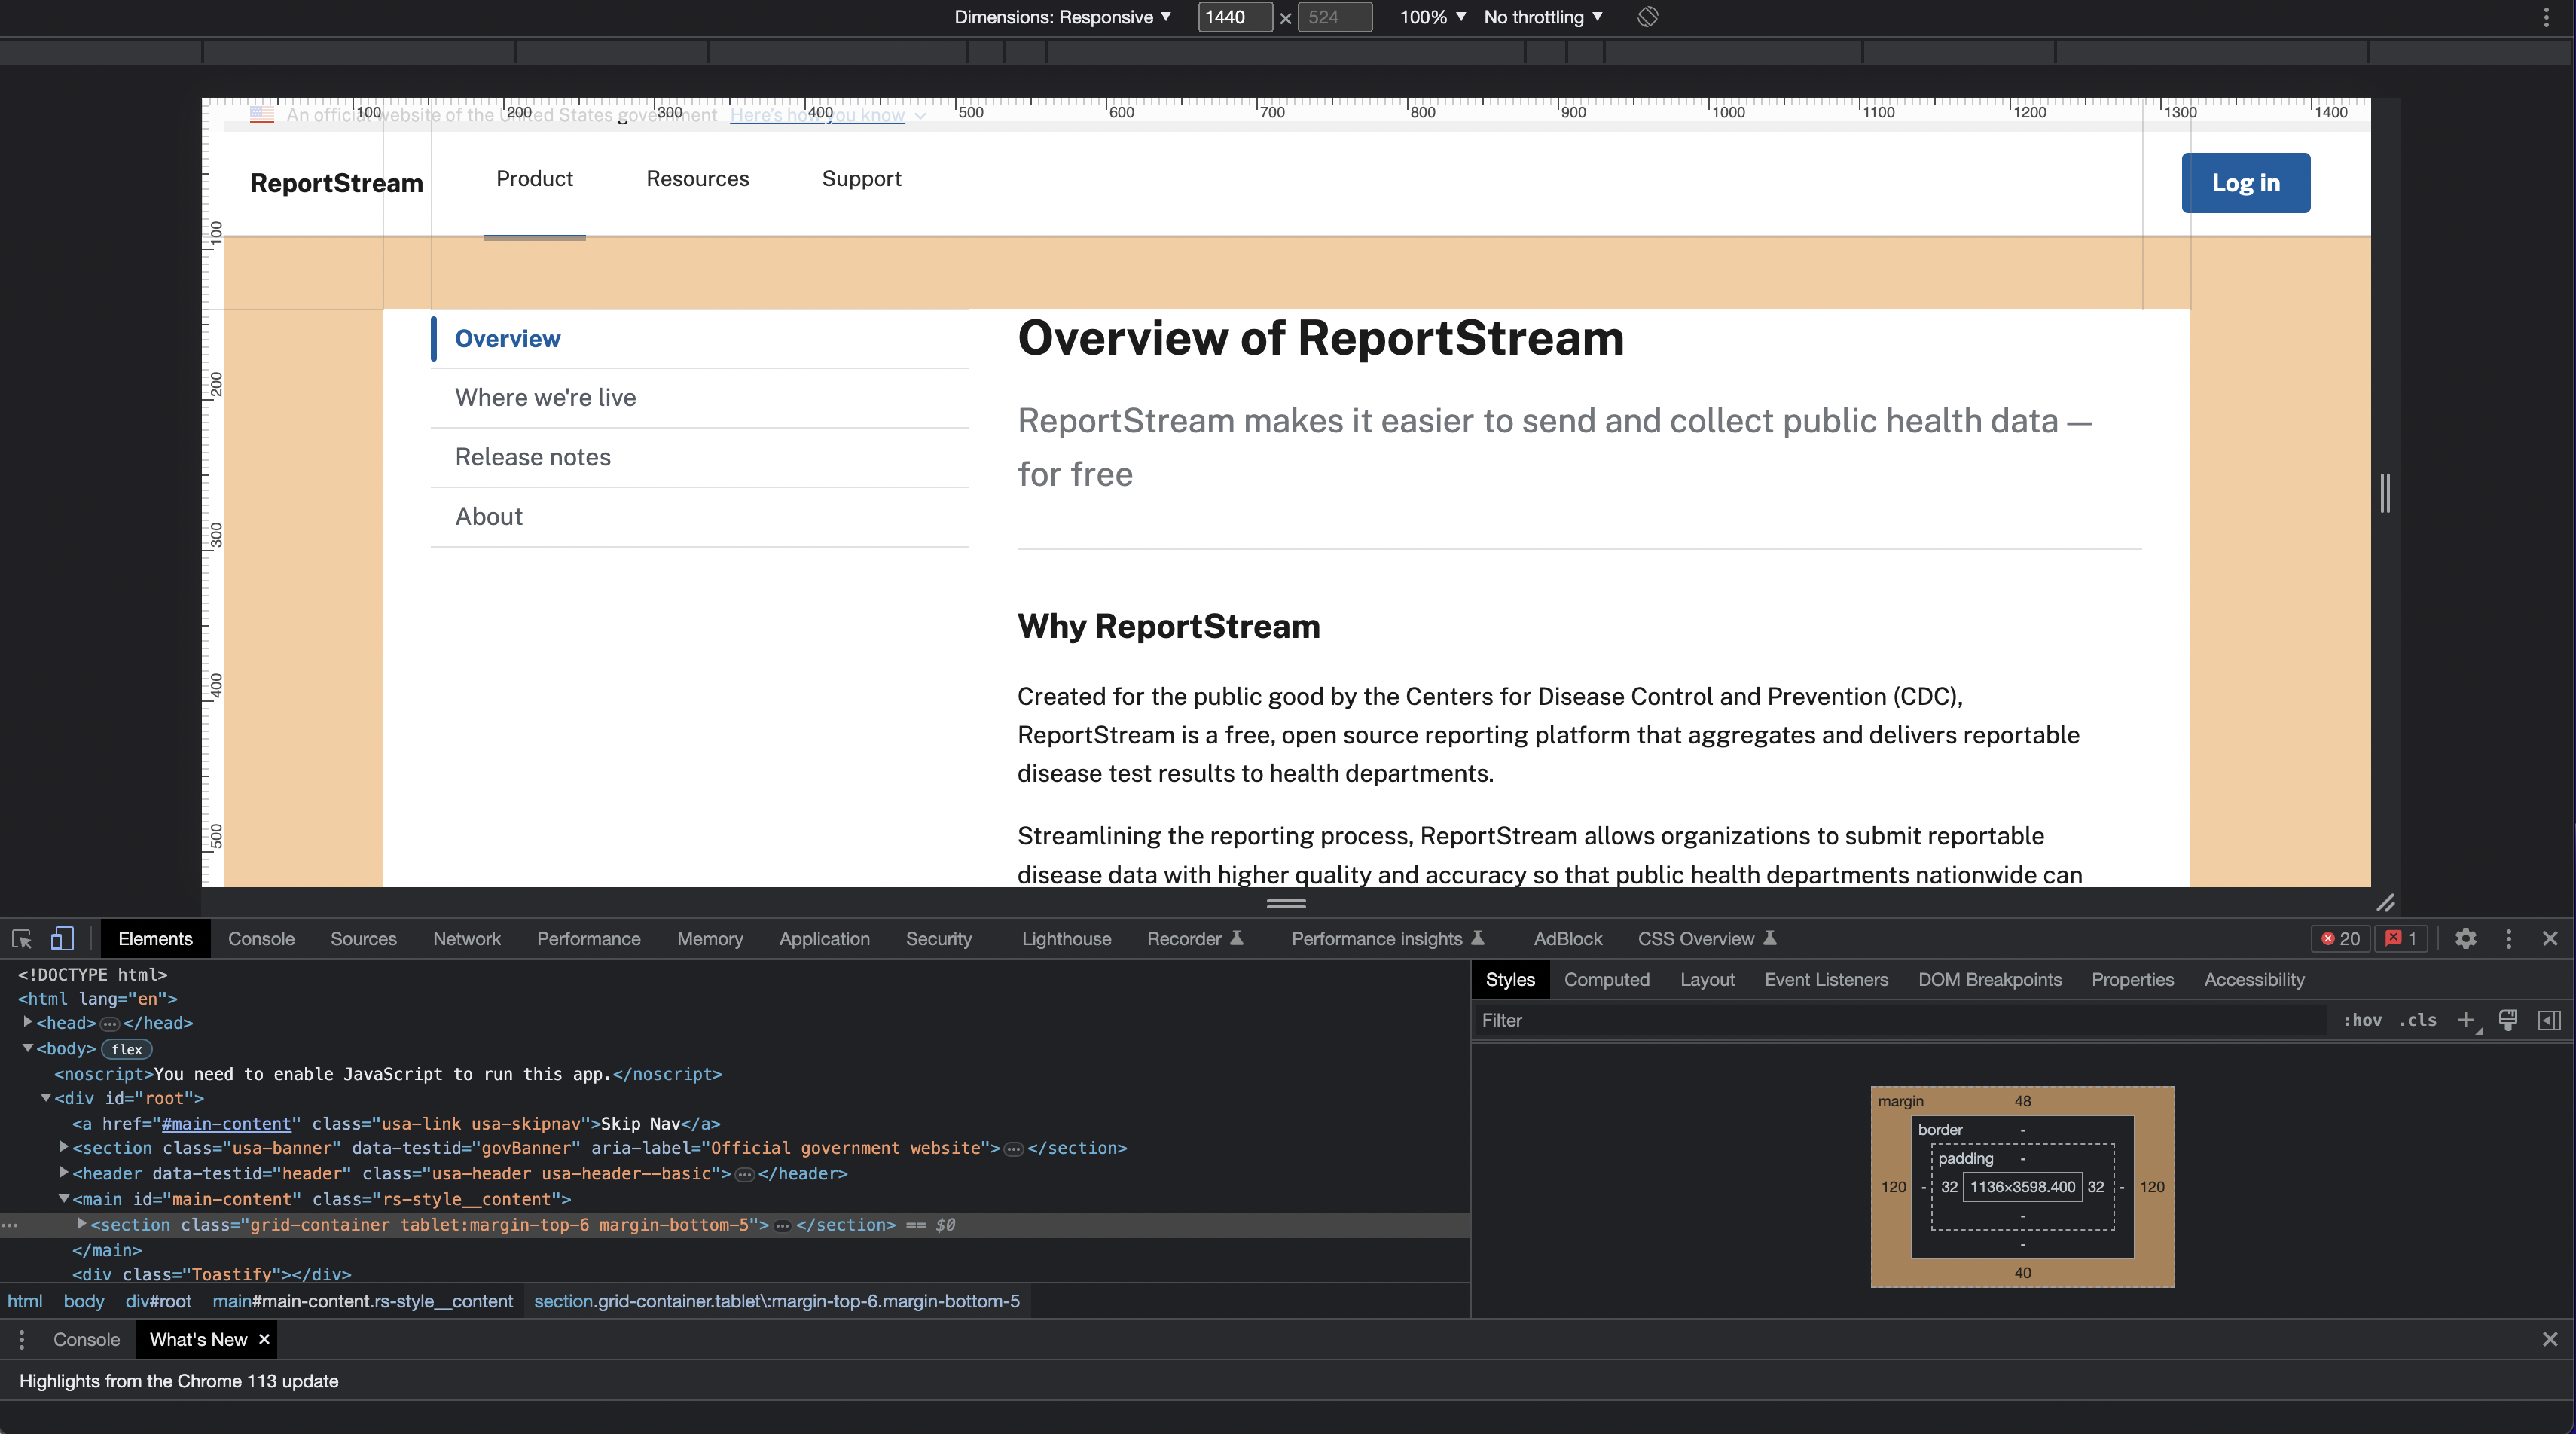Switch to the Computed tab
2576x1434 pixels.
[x=1606, y=979]
